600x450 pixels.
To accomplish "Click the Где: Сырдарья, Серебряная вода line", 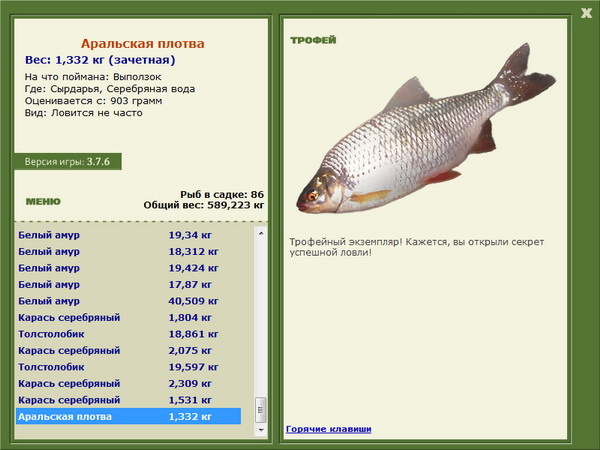I will [x=110, y=89].
